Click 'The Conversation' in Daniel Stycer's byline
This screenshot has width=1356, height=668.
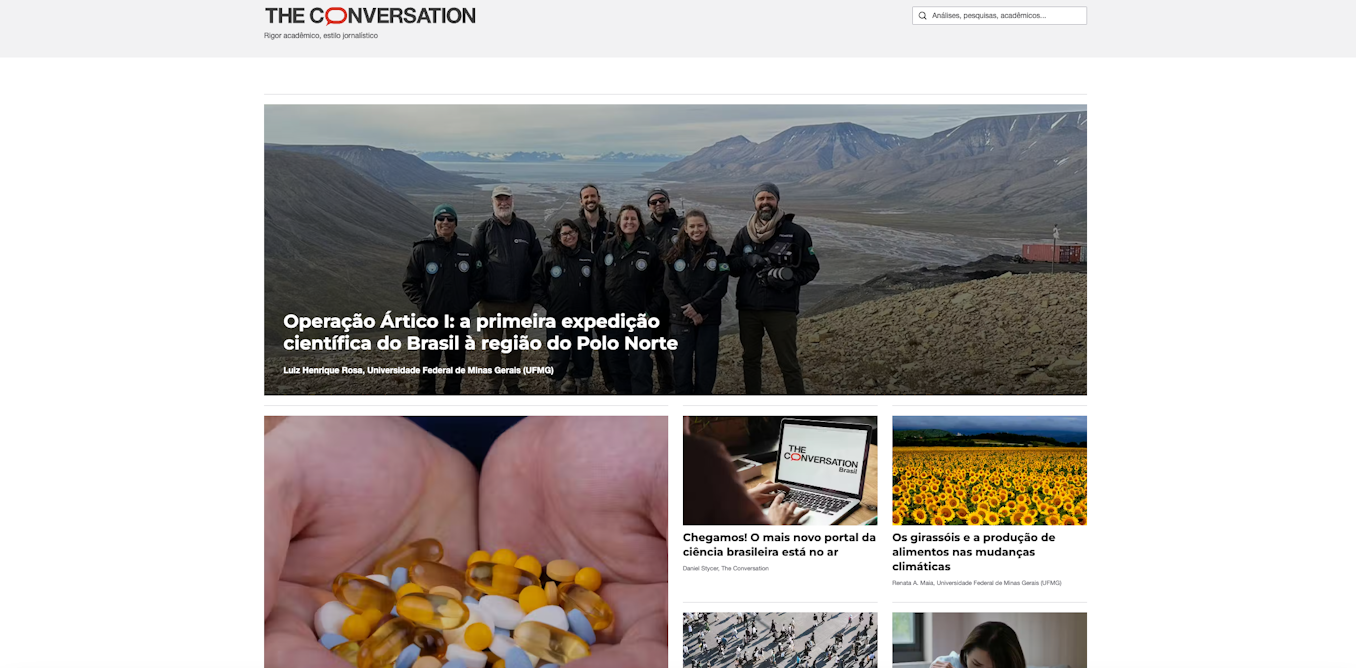745,568
